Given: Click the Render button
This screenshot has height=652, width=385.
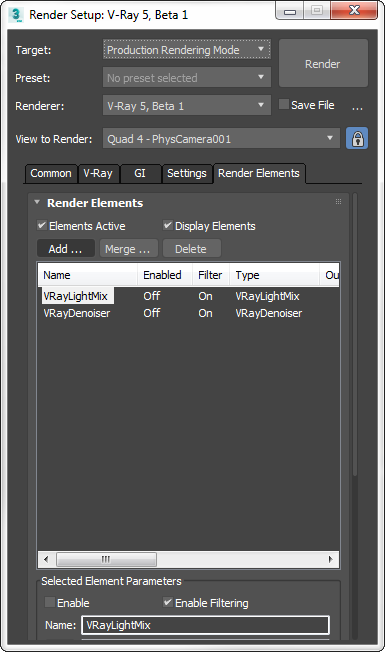Looking at the screenshot, I should 323,63.
